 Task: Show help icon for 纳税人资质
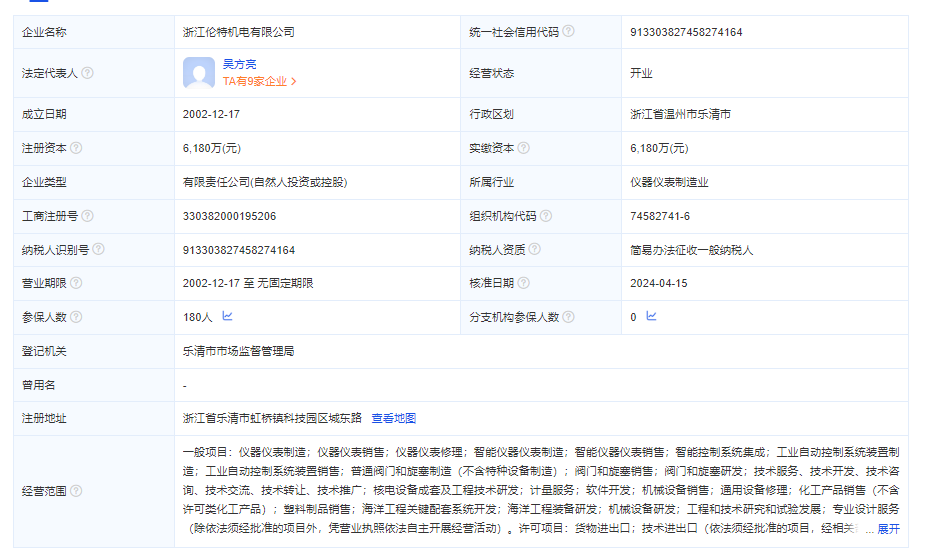534,249
